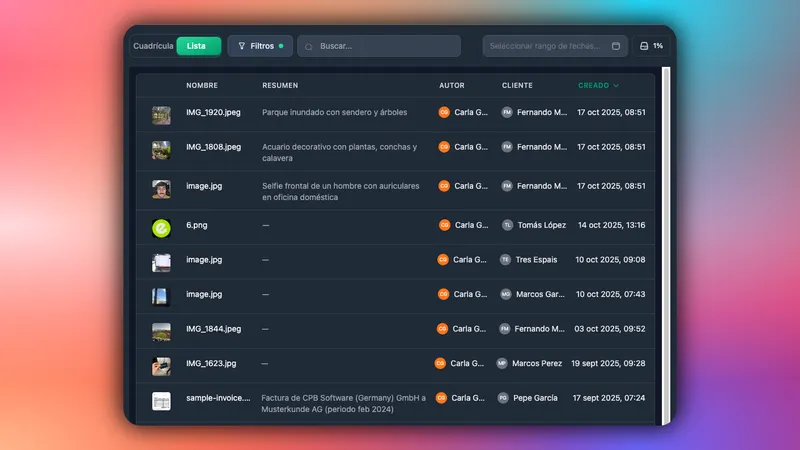Click Tres Espais client avatar
The image size is (800, 450).
(505, 260)
